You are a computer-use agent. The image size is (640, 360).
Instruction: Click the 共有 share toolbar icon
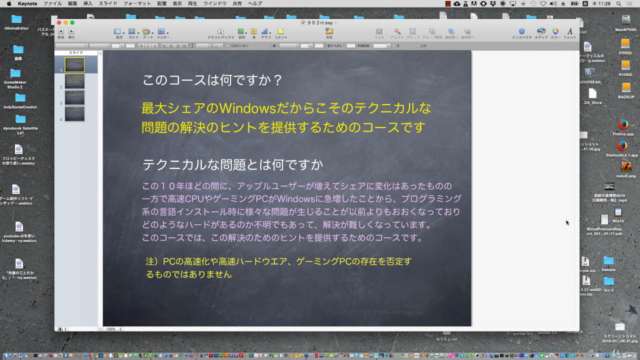329,32
